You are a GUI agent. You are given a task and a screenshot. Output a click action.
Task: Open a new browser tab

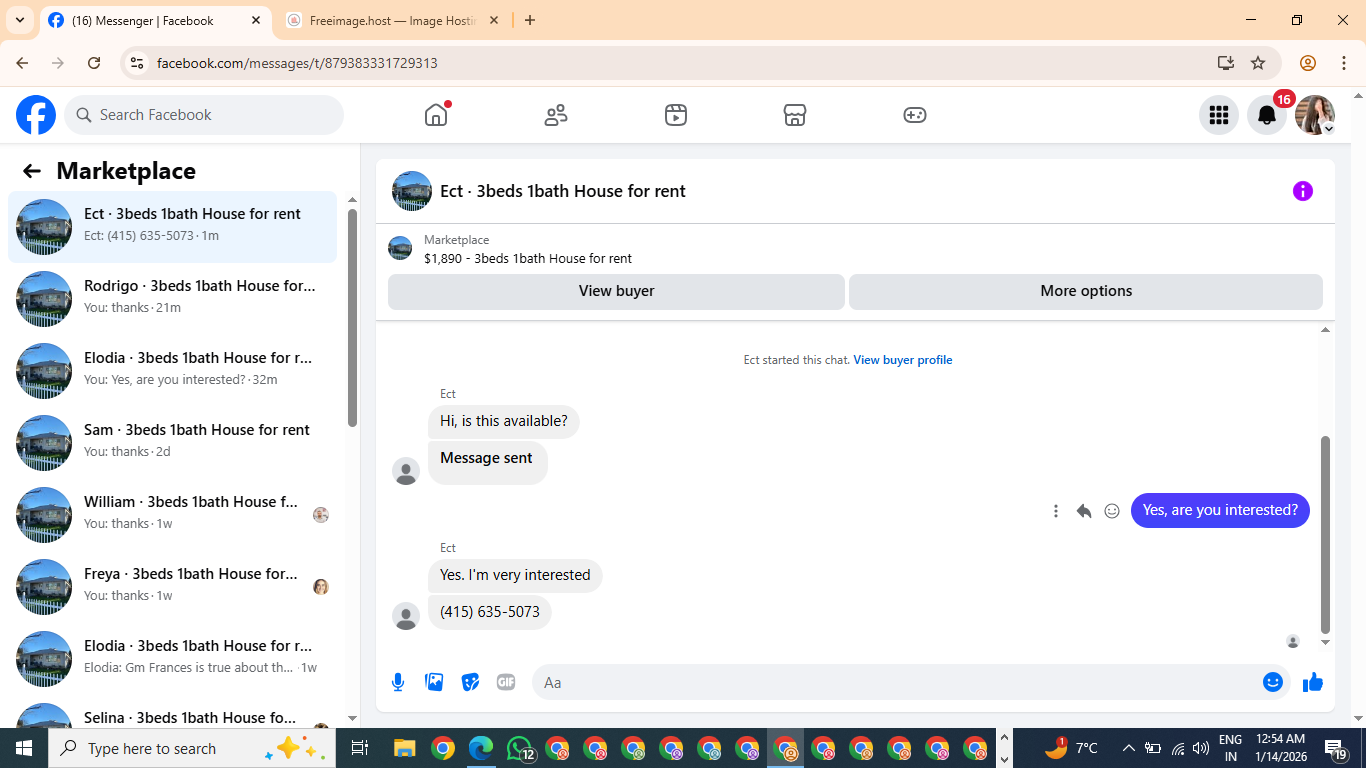(x=530, y=20)
